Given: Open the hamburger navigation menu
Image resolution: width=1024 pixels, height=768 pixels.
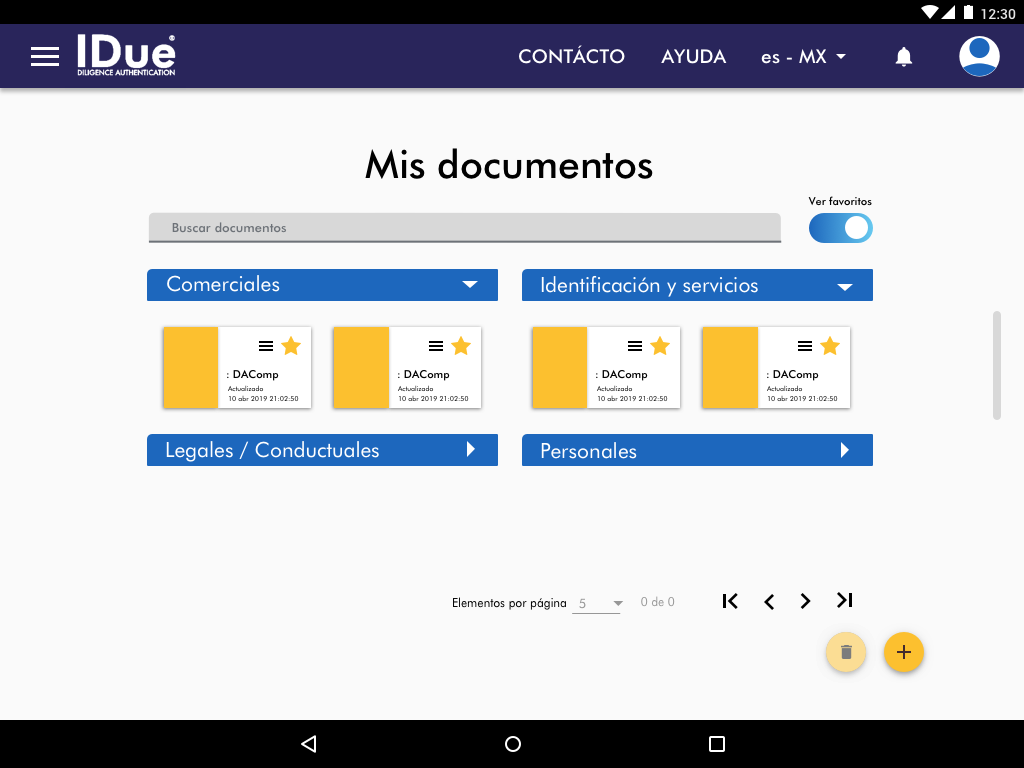Looking at the screenshot, I should [45, 56].
